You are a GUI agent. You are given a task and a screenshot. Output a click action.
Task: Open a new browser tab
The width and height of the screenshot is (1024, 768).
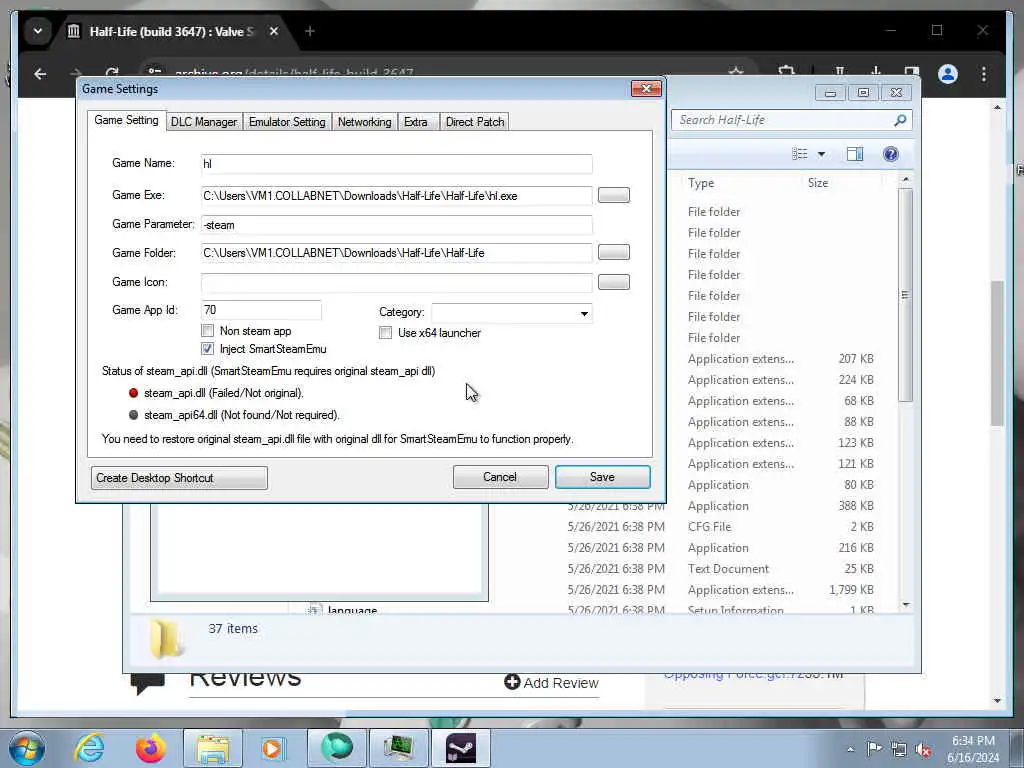(310, 31)
